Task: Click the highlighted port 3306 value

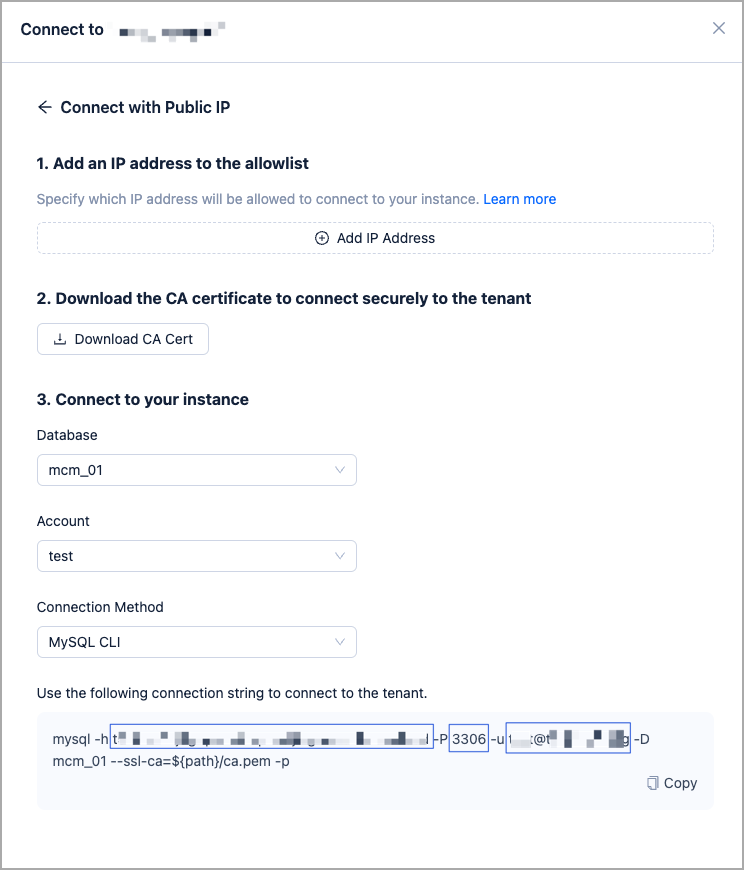Action: pyautogui.click(x=468, y=739)
